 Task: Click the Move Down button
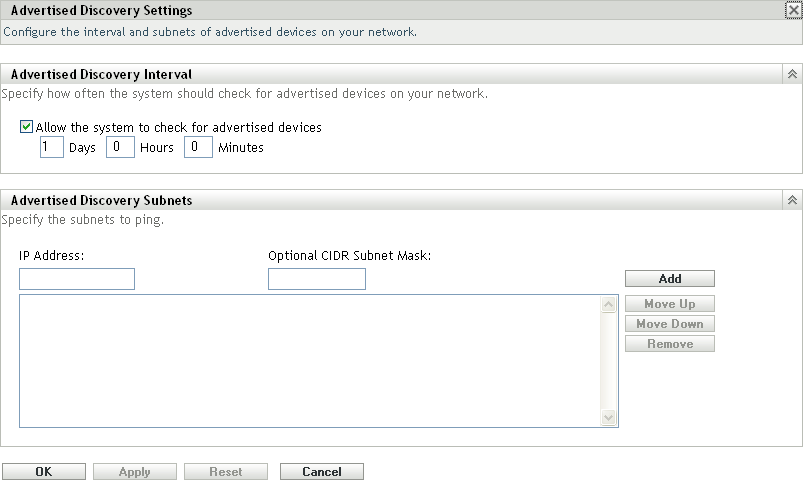pos(670,324)
